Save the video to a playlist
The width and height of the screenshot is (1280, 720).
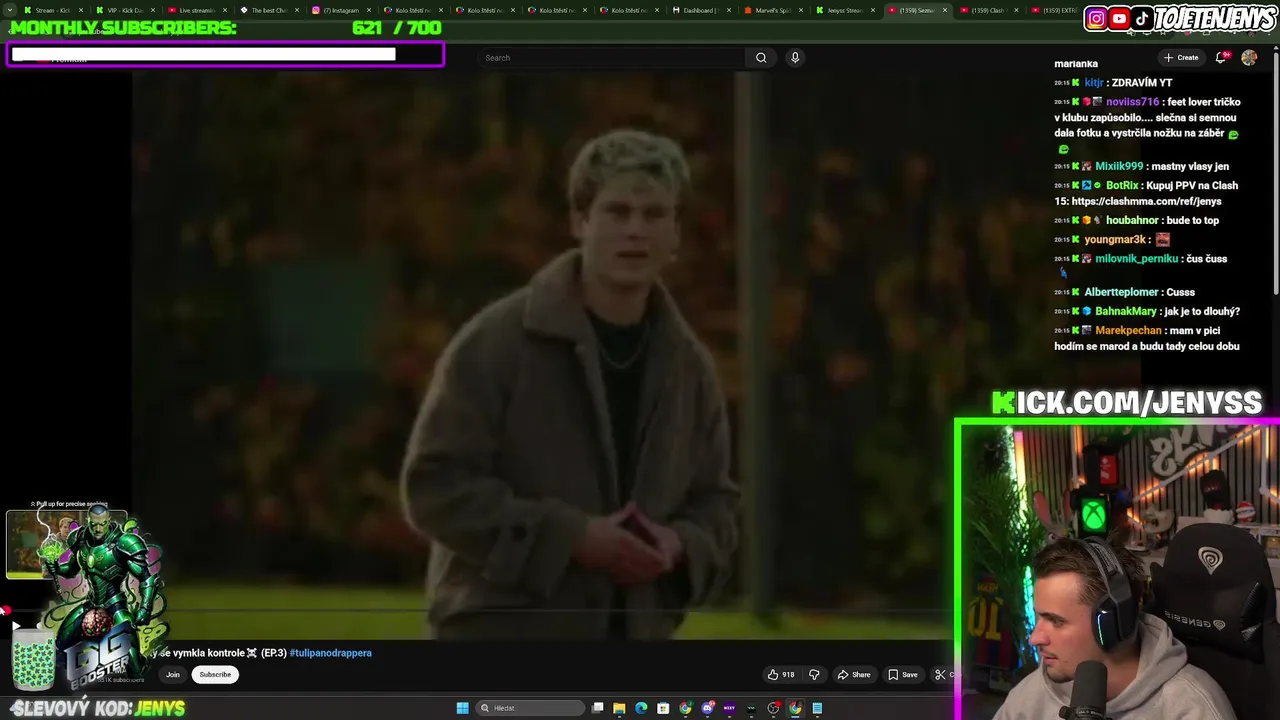point(902,675)
